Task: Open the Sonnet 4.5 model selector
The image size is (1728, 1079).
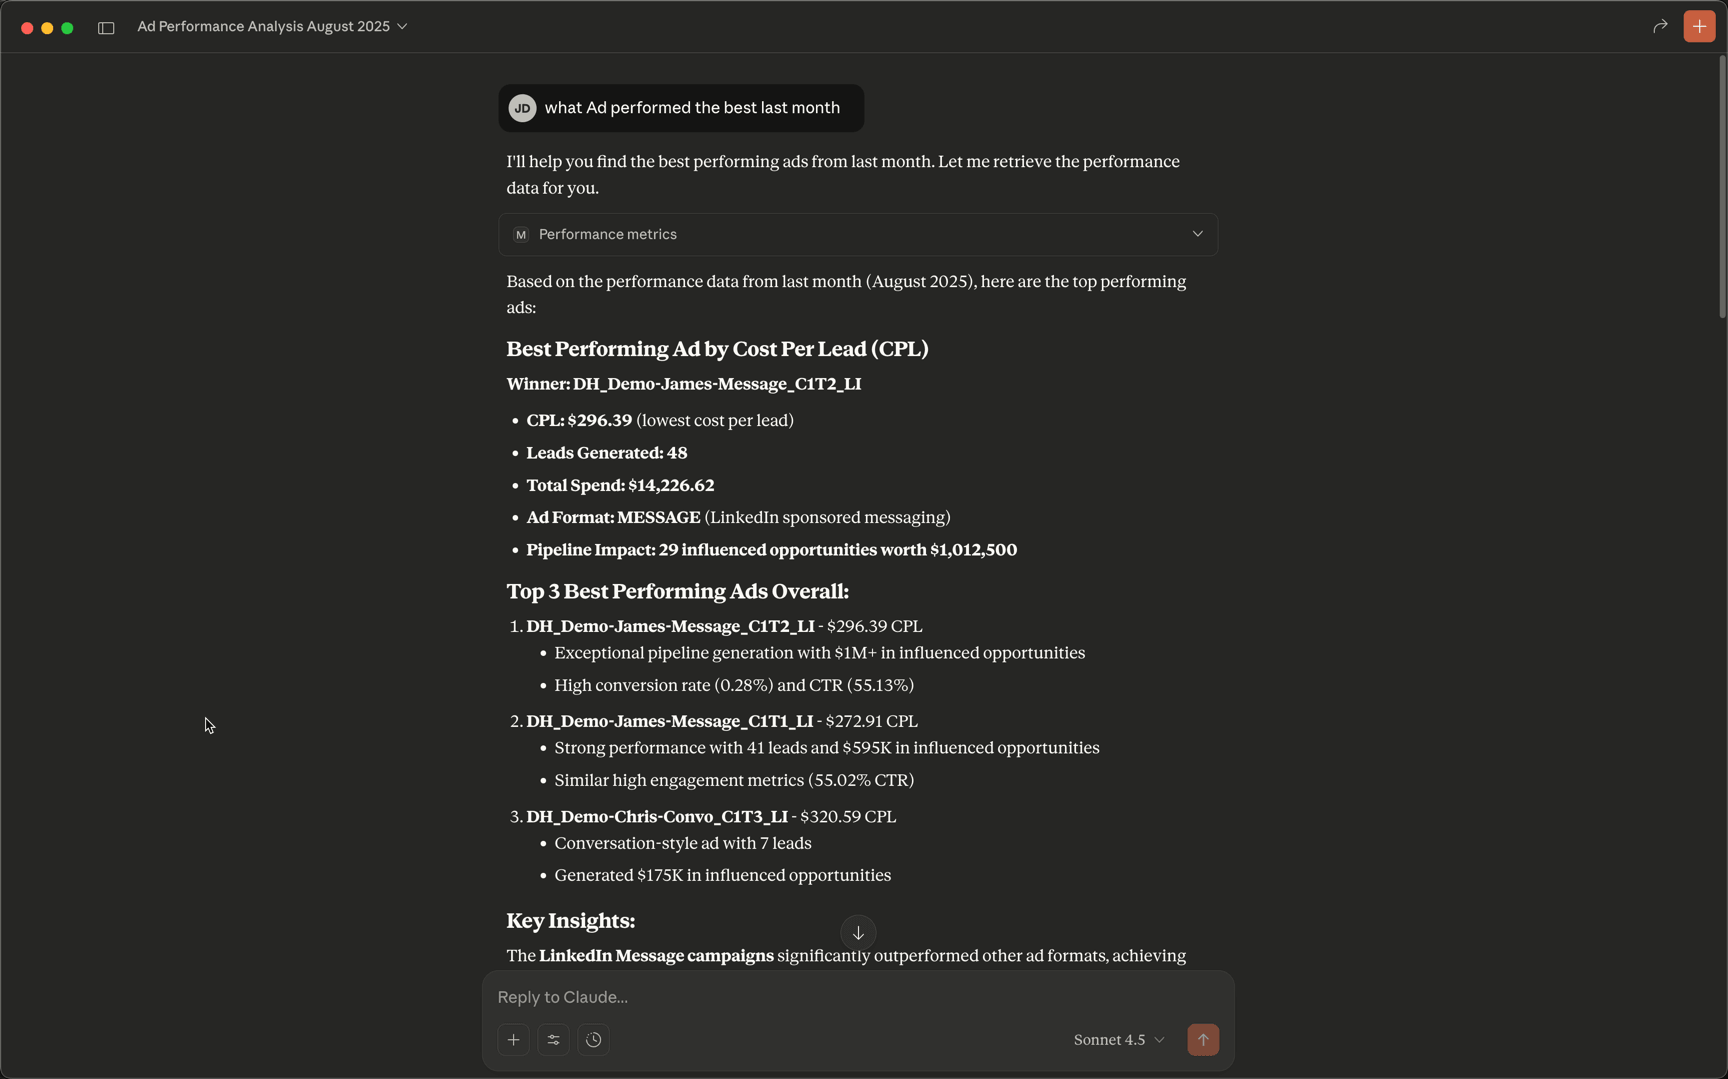Action: 1117,1040
